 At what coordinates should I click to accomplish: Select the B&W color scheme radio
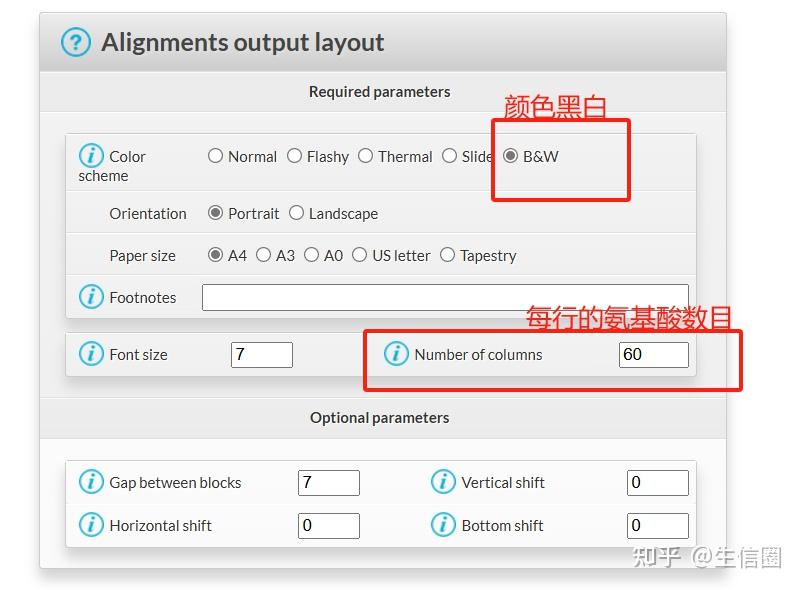point(510,155)
